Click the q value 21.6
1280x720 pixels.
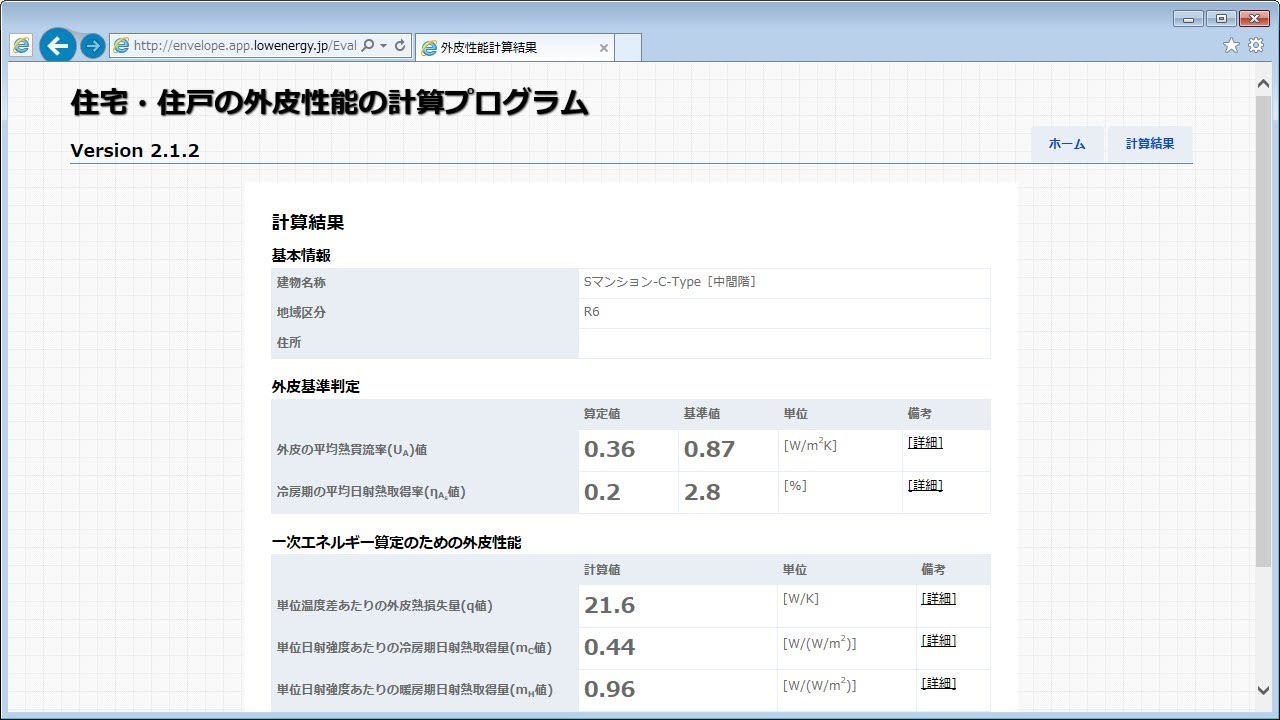tap(610, 605)
